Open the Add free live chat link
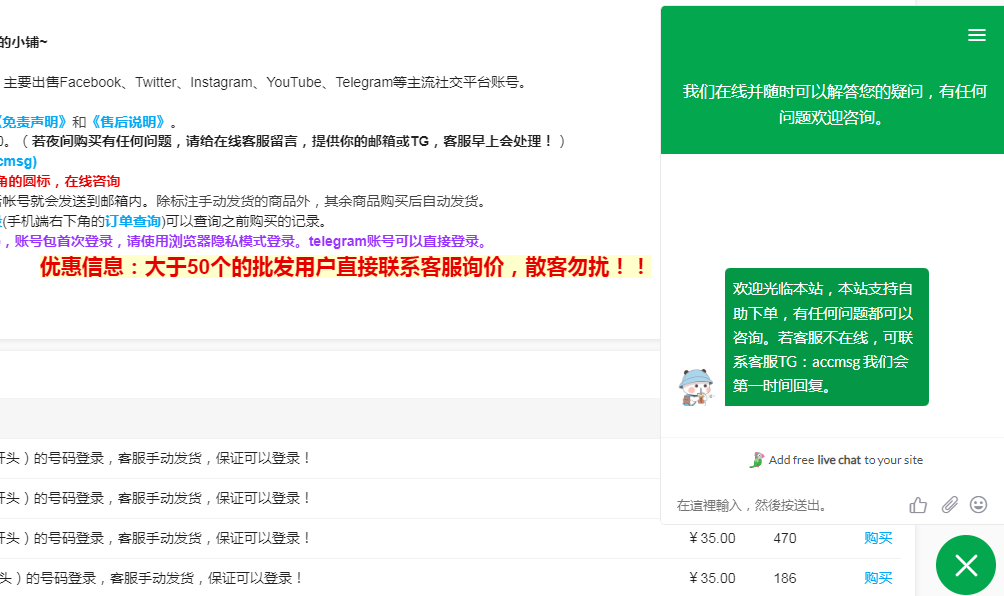This screenshot has height=596, width=1004. point(837,460)
